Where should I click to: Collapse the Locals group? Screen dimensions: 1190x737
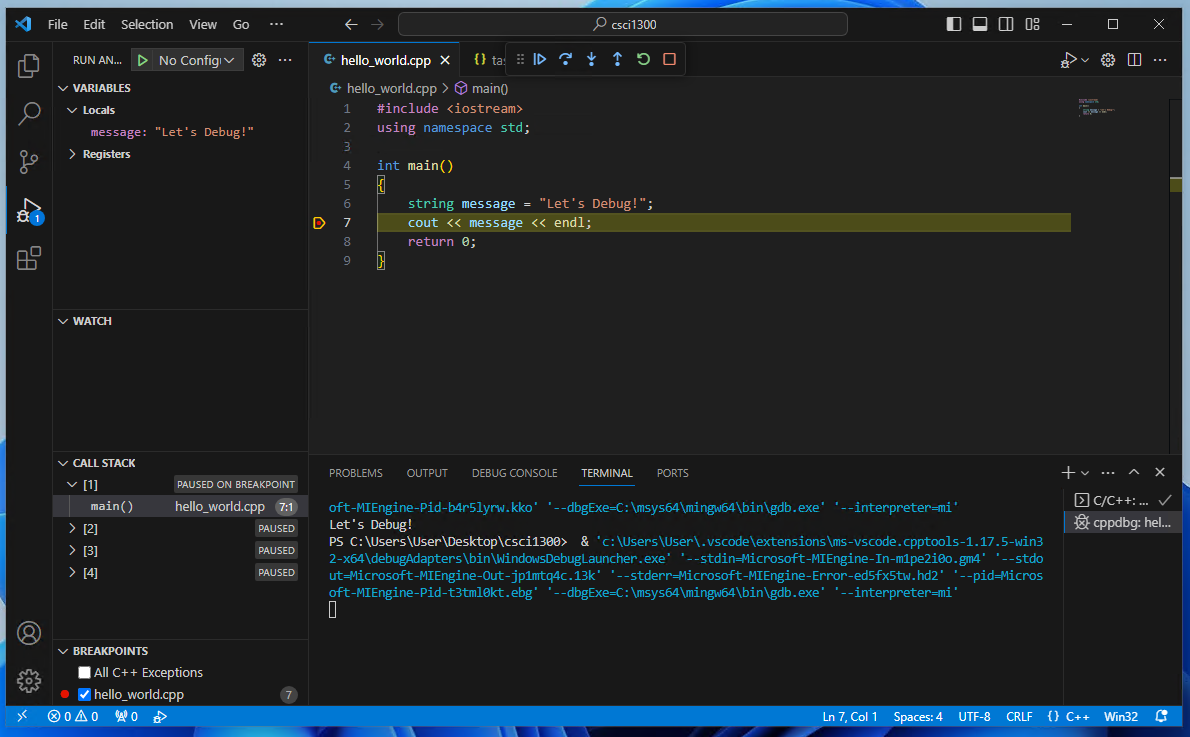pos(72,110)
